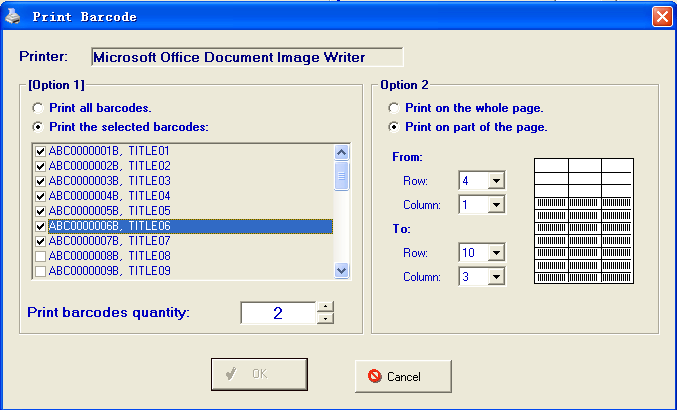Decrease print barcodes quantity with down arrow

click(x=326, y=319)
